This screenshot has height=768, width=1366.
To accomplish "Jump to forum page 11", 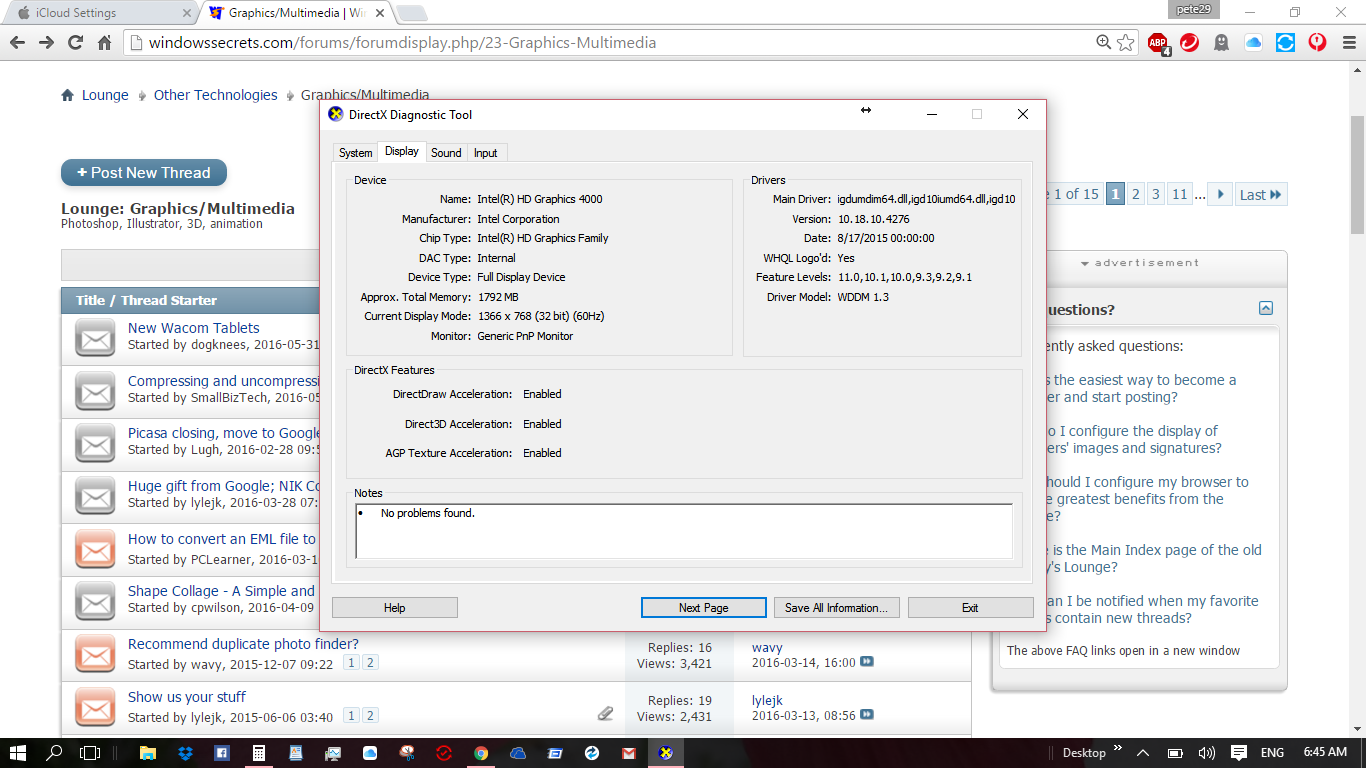I will (x=1180, y=195).
